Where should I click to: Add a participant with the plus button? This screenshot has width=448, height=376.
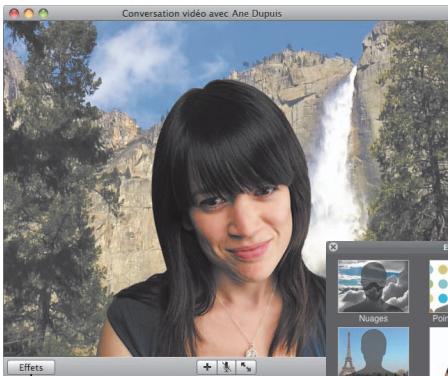[x=207, y=367]
